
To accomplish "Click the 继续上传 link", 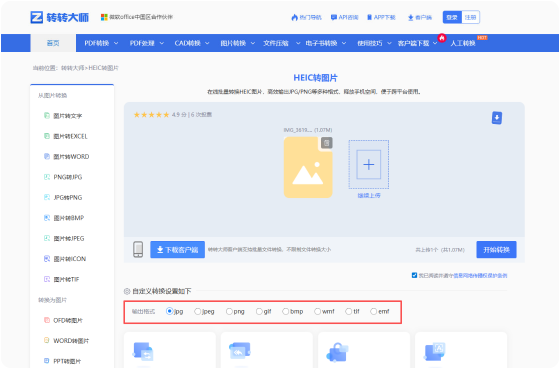I will point(369,195).
